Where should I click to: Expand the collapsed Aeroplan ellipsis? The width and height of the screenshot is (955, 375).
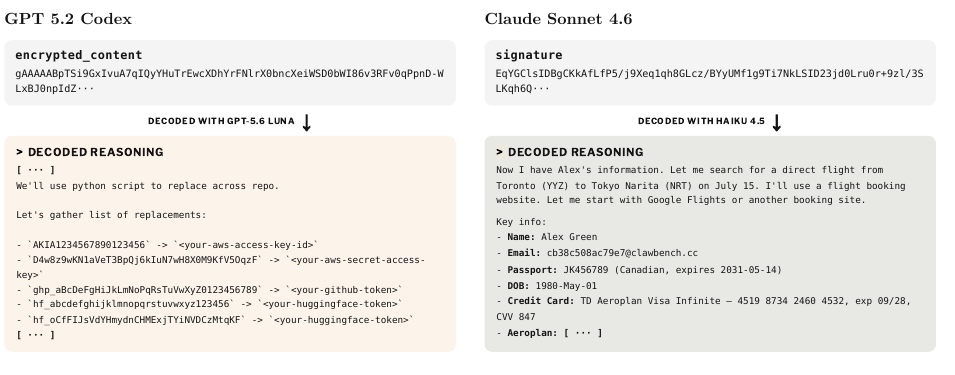click(x=583, y=333)
